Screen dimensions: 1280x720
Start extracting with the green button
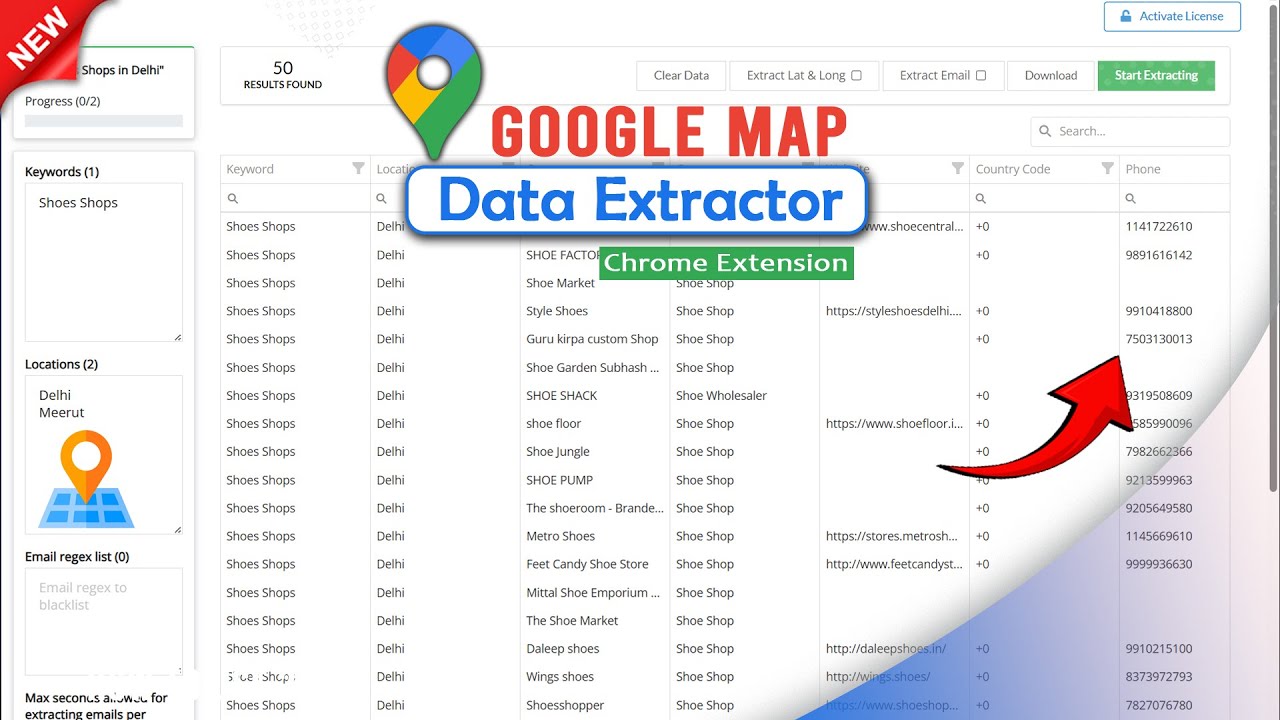click(1156, 75)
